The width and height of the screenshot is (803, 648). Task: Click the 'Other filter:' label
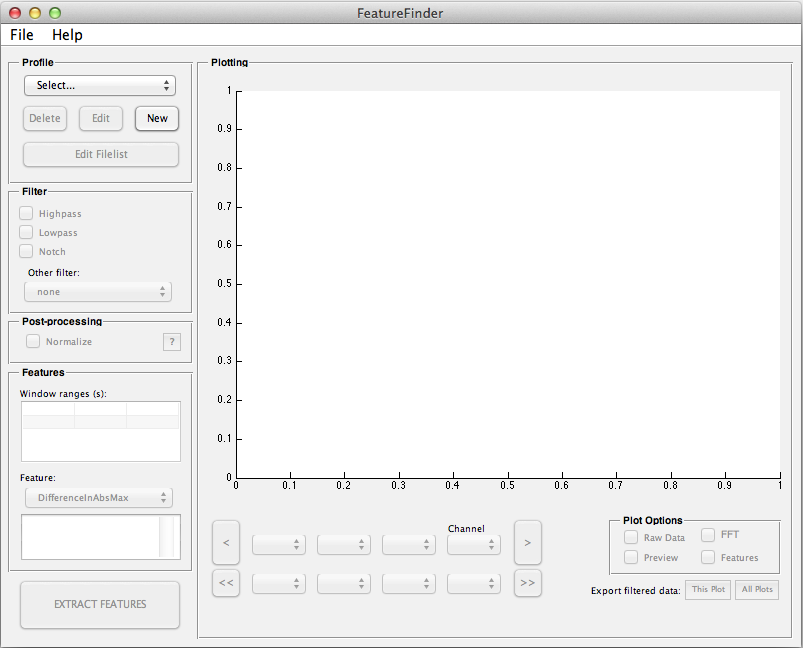point(54,273)
